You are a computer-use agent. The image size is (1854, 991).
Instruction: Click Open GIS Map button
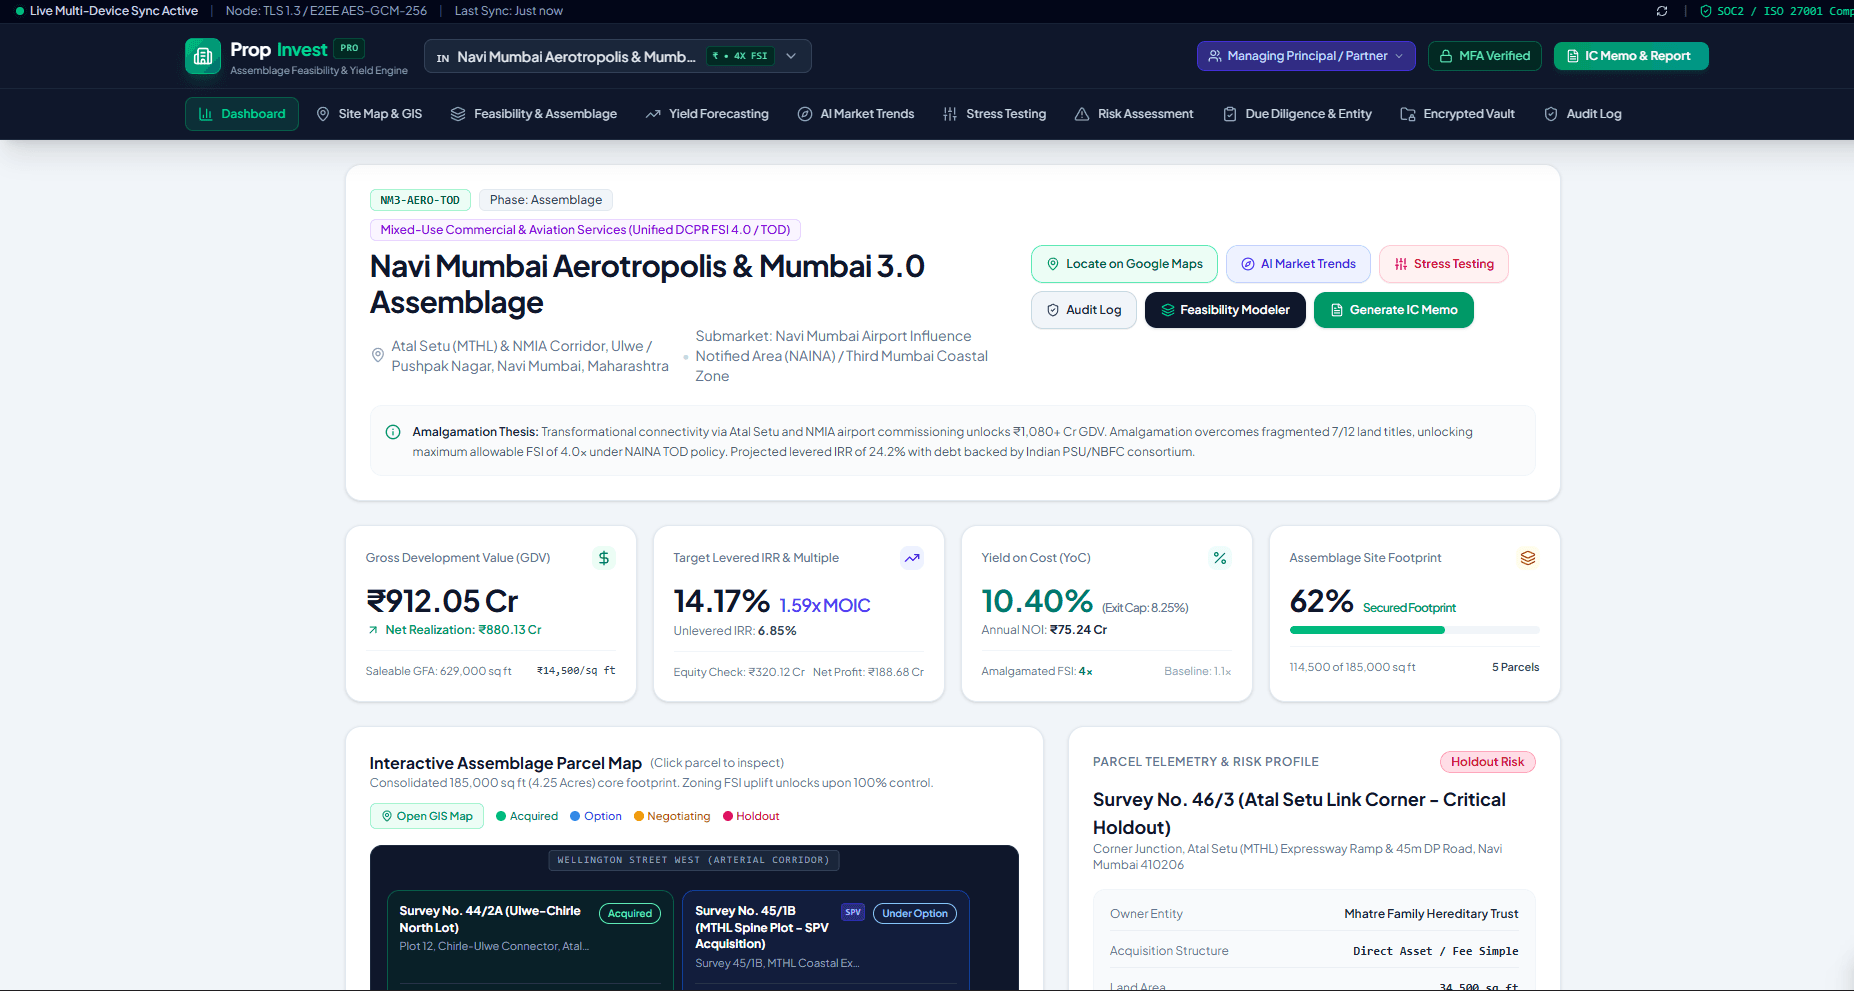[x=427, y=816]
